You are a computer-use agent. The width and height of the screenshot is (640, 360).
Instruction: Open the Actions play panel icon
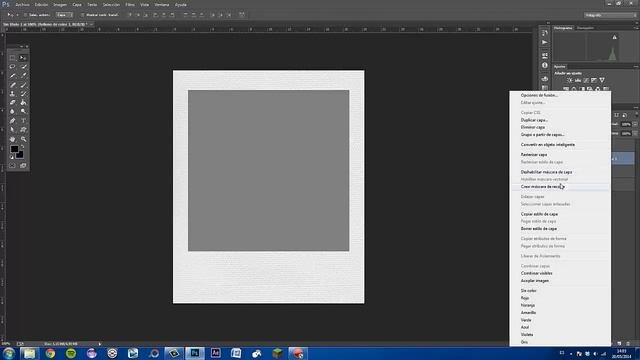pos(544,42)
